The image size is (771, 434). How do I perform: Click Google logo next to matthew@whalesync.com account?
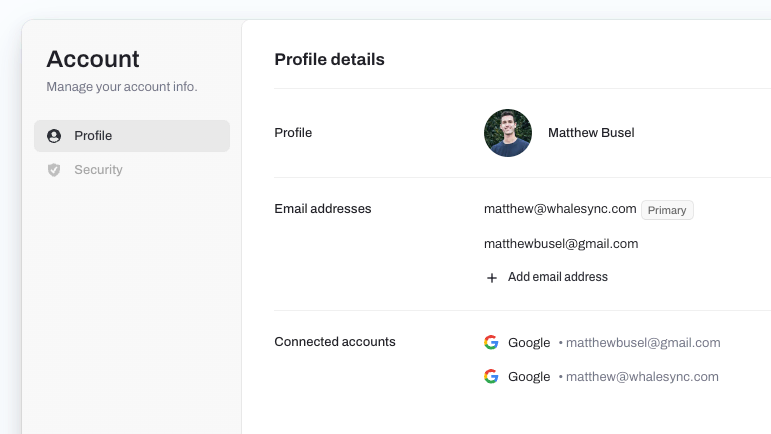point(491,376)
